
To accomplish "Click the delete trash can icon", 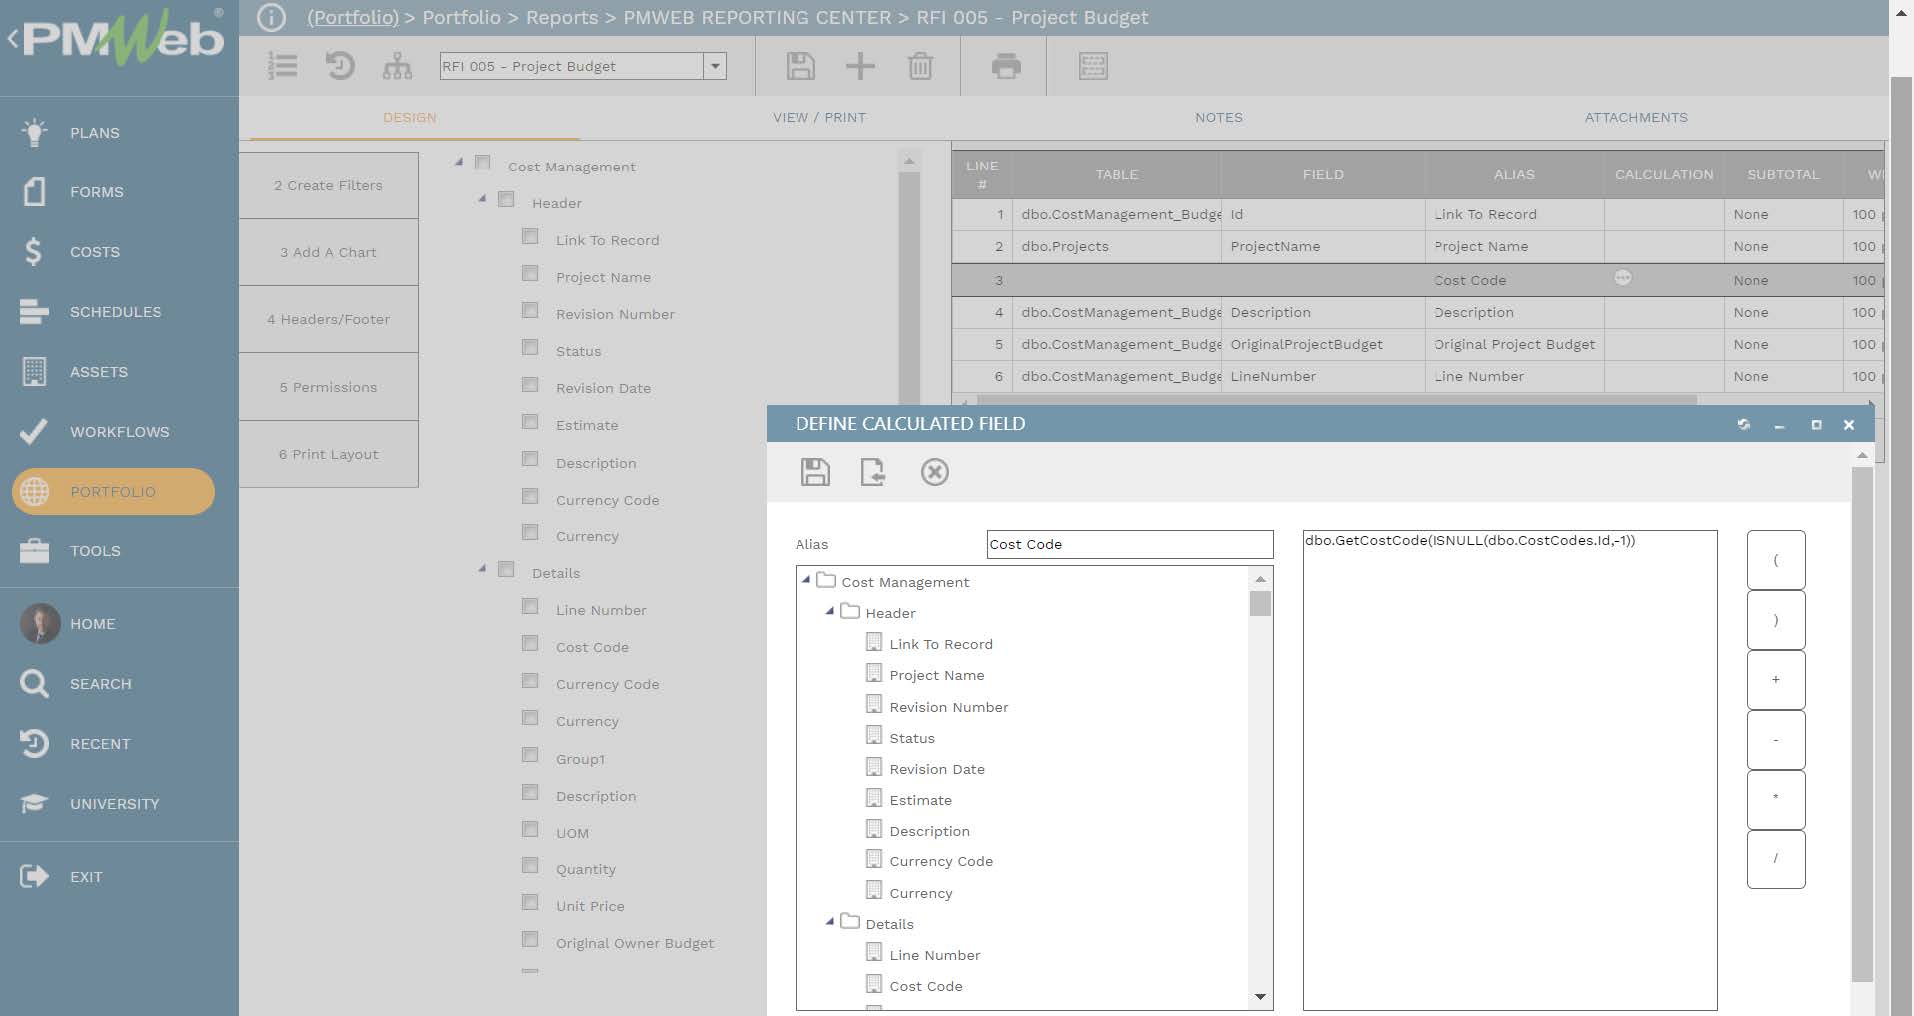I will tap(920, 66).
